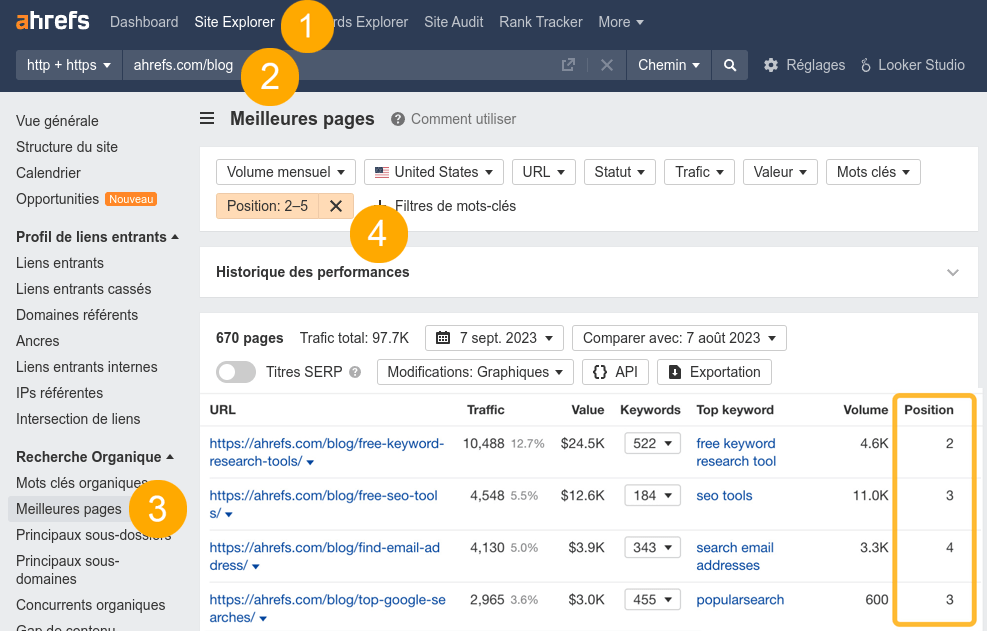Enable the Titres SERP toggle
Screen dimensions: 987x631
235,371
